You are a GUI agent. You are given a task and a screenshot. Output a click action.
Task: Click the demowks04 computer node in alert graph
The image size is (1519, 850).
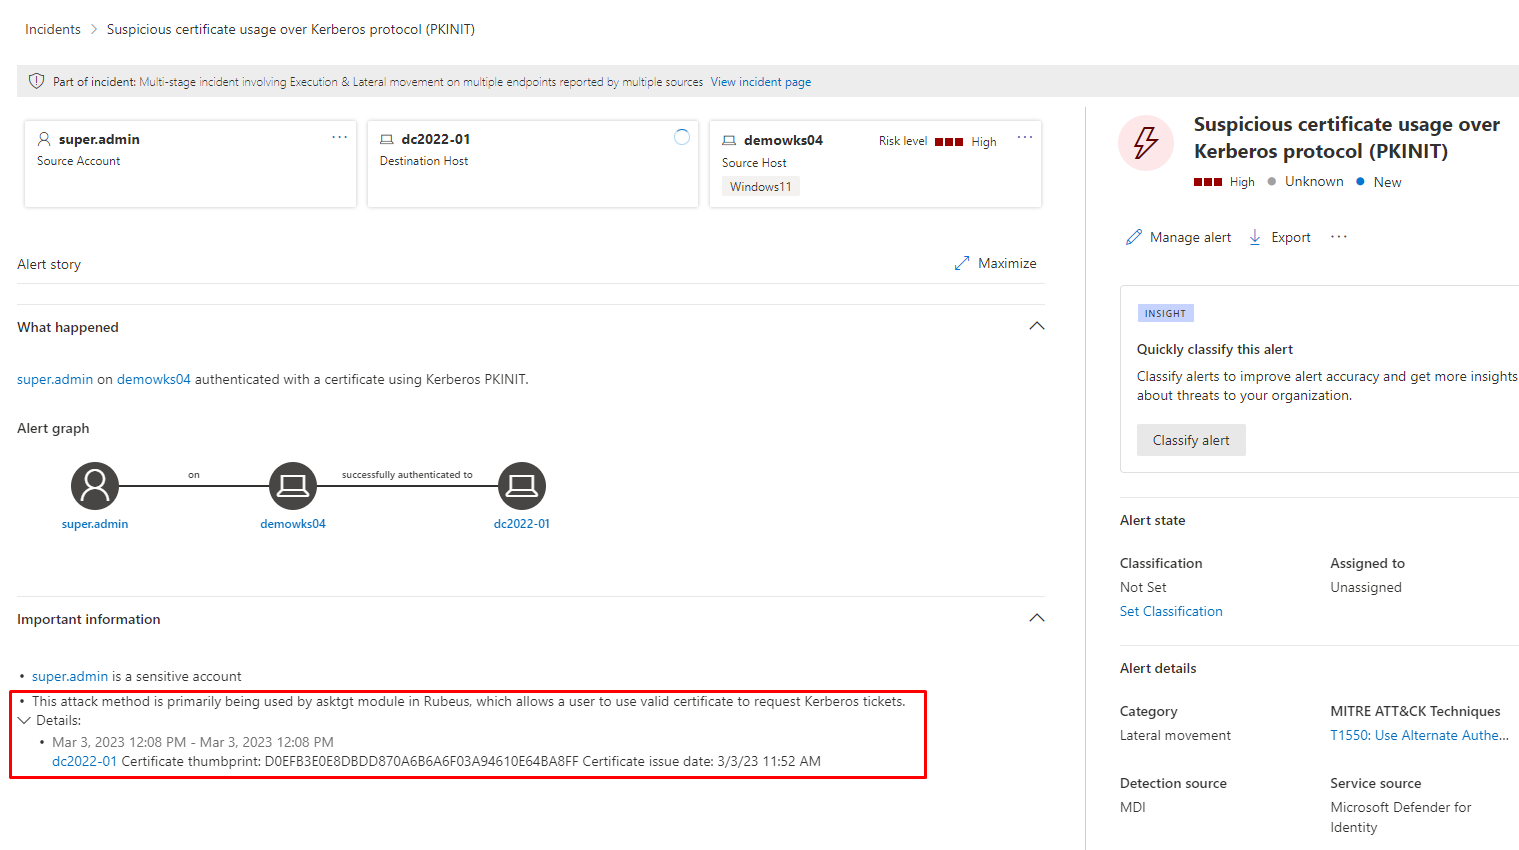click(293, 486)
